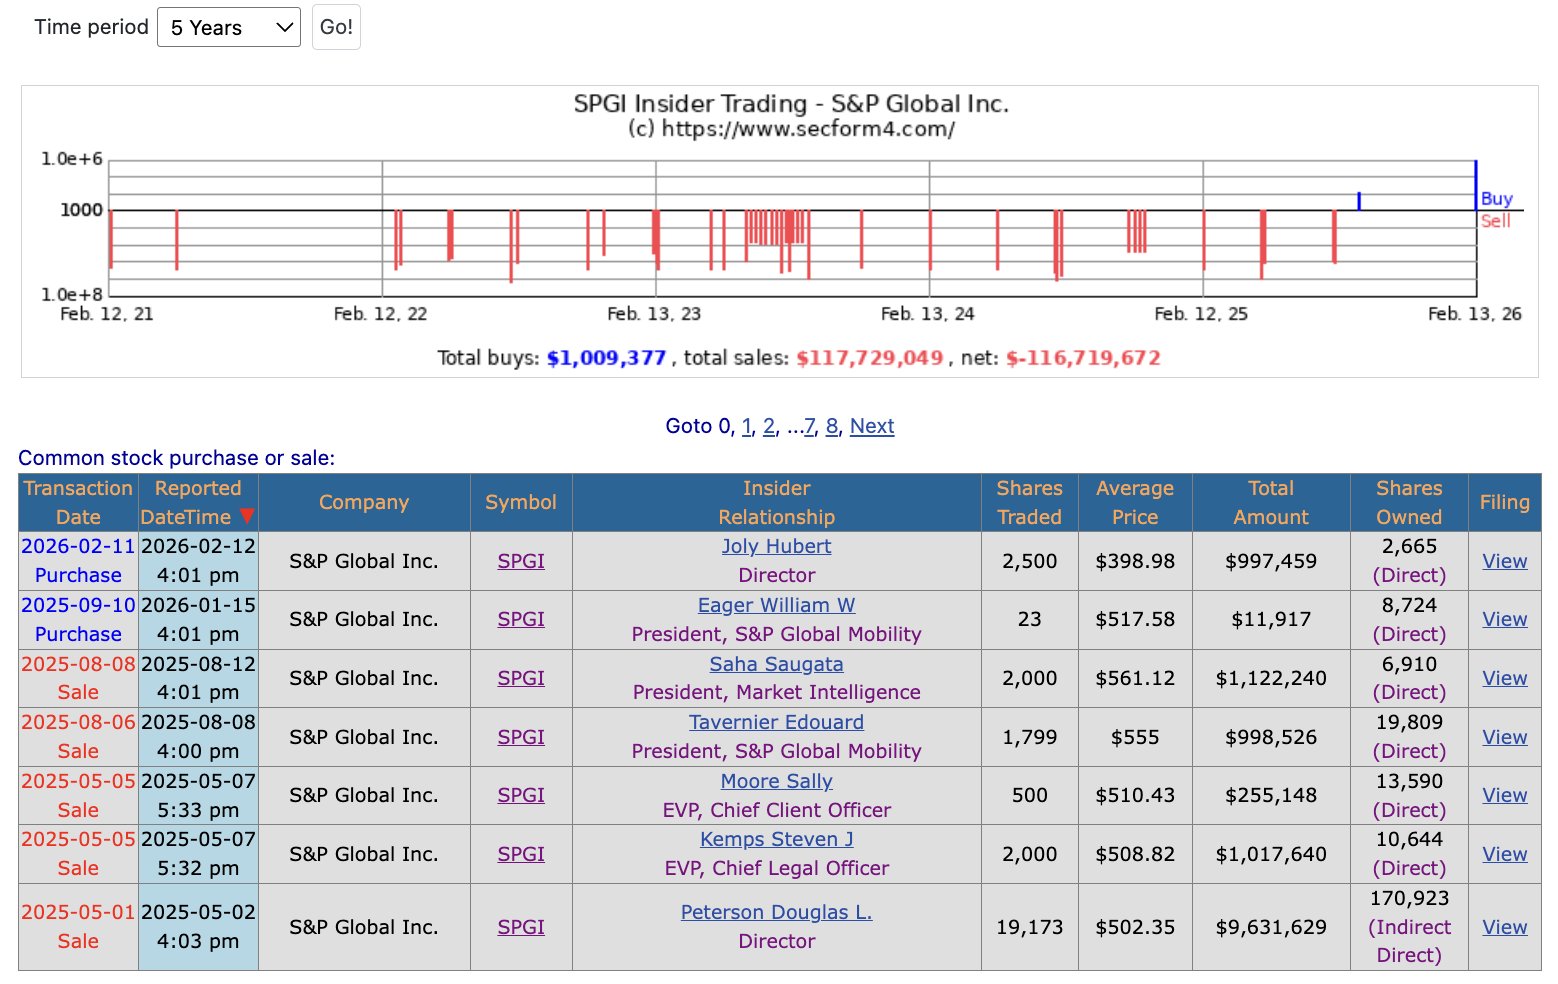
Task: Click the Go! button
Action: (x=336, y=27)
